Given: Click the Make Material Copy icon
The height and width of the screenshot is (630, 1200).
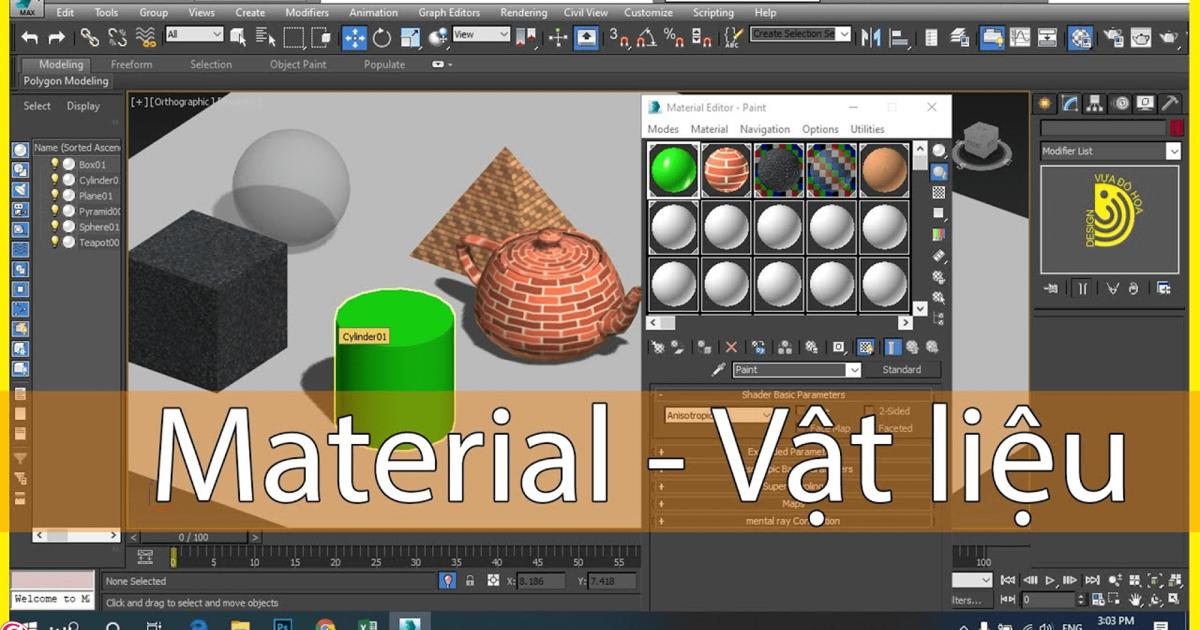Looking at the screenshot, I should 758,347.
